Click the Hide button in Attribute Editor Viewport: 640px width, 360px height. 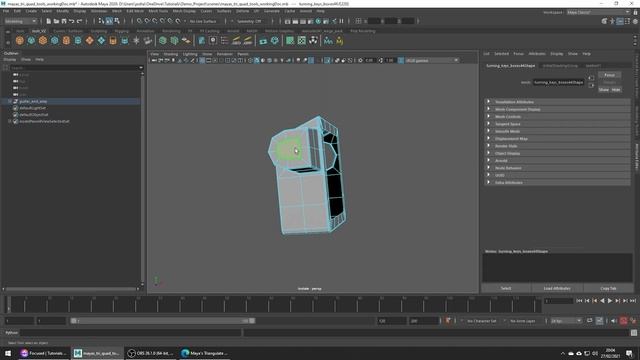tap(616, 89)
